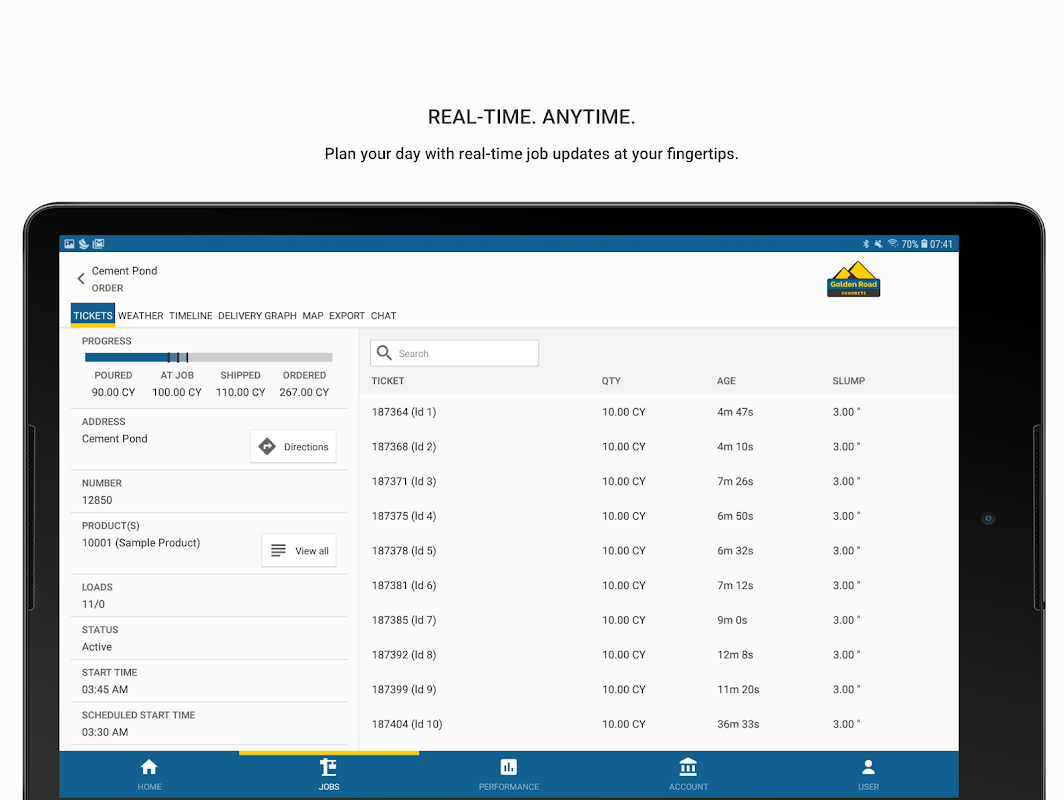Click View all products button
1064x800 pixels.
click(x=299, y=550)
